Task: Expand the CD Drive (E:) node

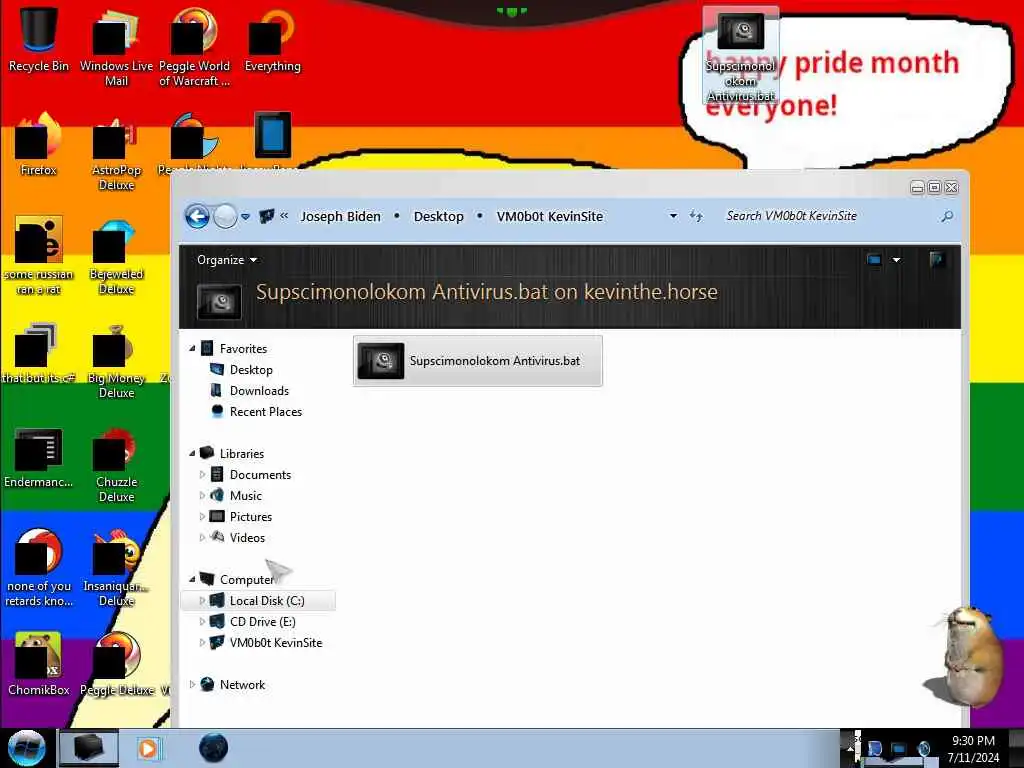Action: coord(202,622)
